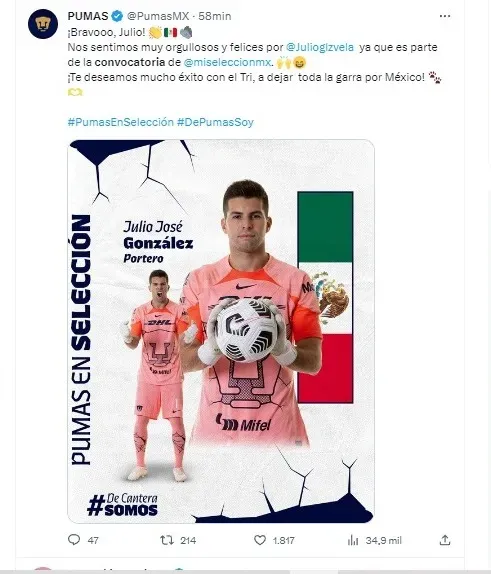Open hashtag #PumasEnSelección
491x574 pixels.
pos(120,122)
